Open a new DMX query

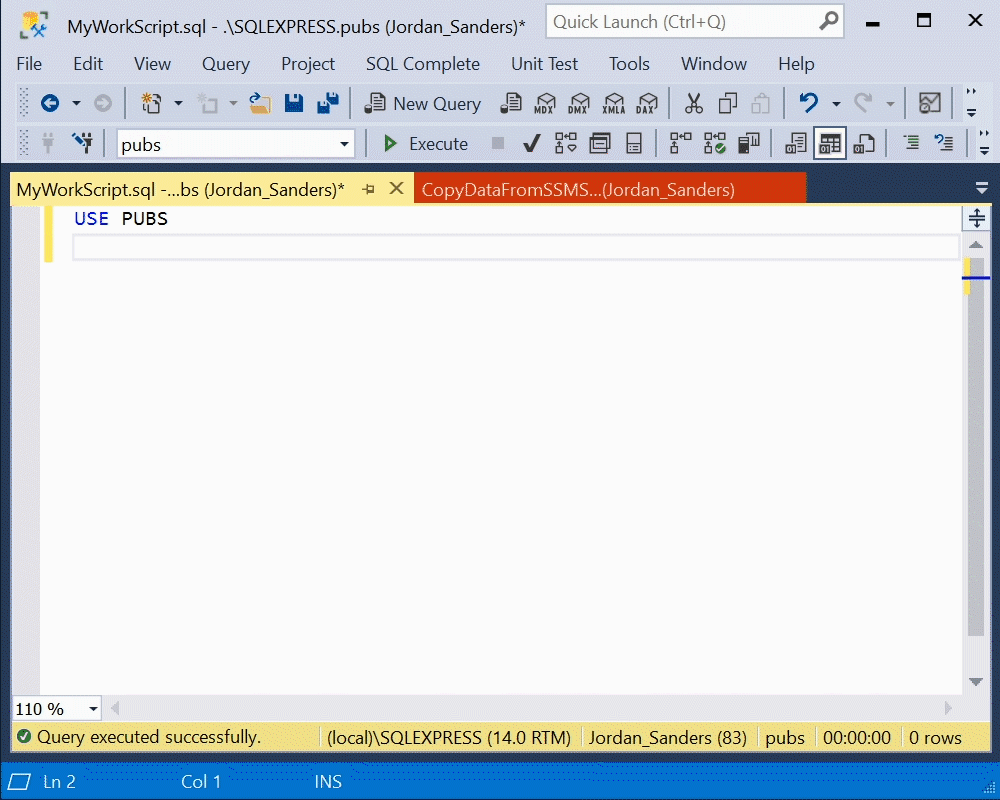(x=578, y=103)
